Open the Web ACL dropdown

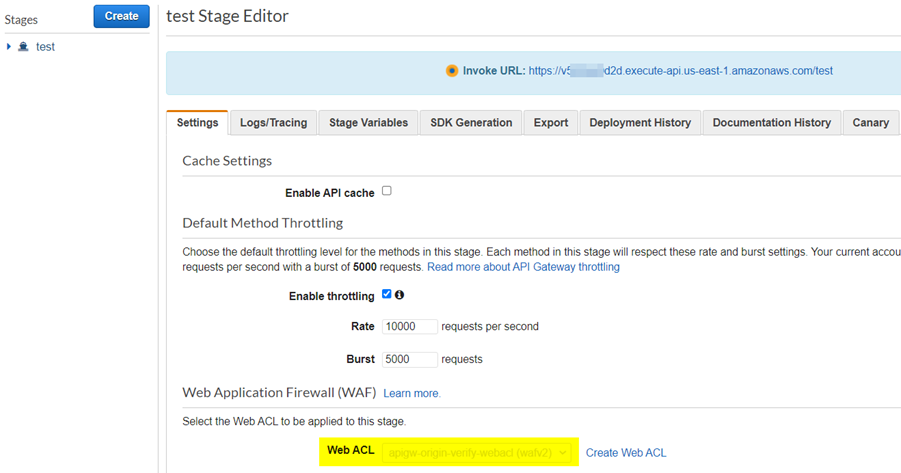[477, 453]
